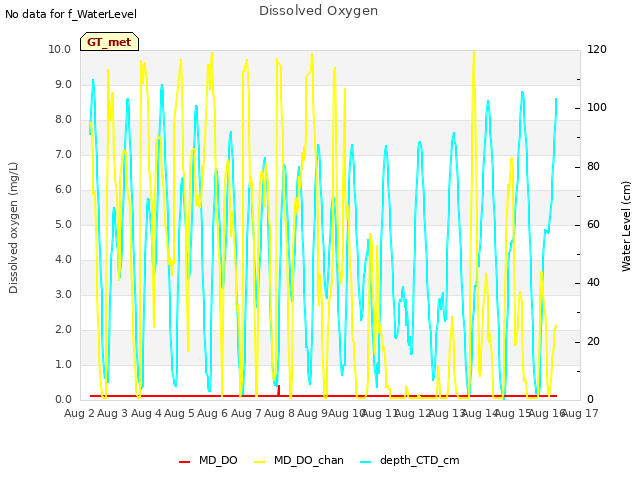Screen dimensions: 640x480
Task: Select the depth_CTD_cm legend entry
Action: pos(410,460)
